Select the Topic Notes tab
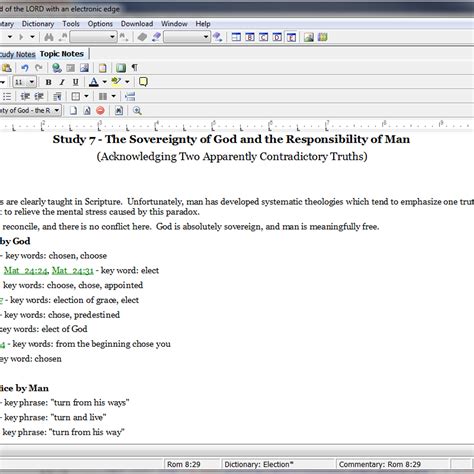Screen dimensions: 474x474 (62, 54)
